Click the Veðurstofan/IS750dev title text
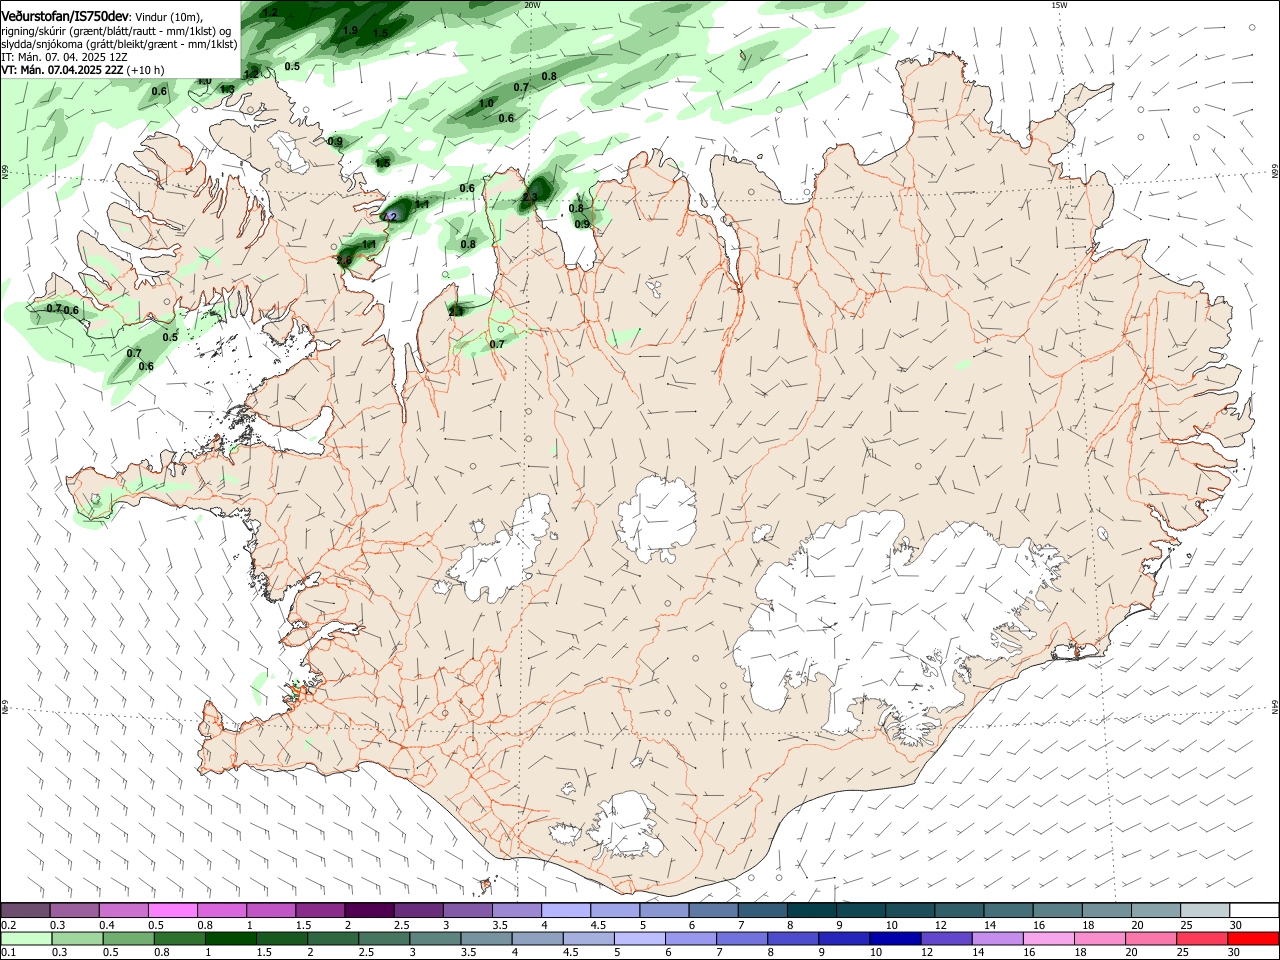 (65, 17)
